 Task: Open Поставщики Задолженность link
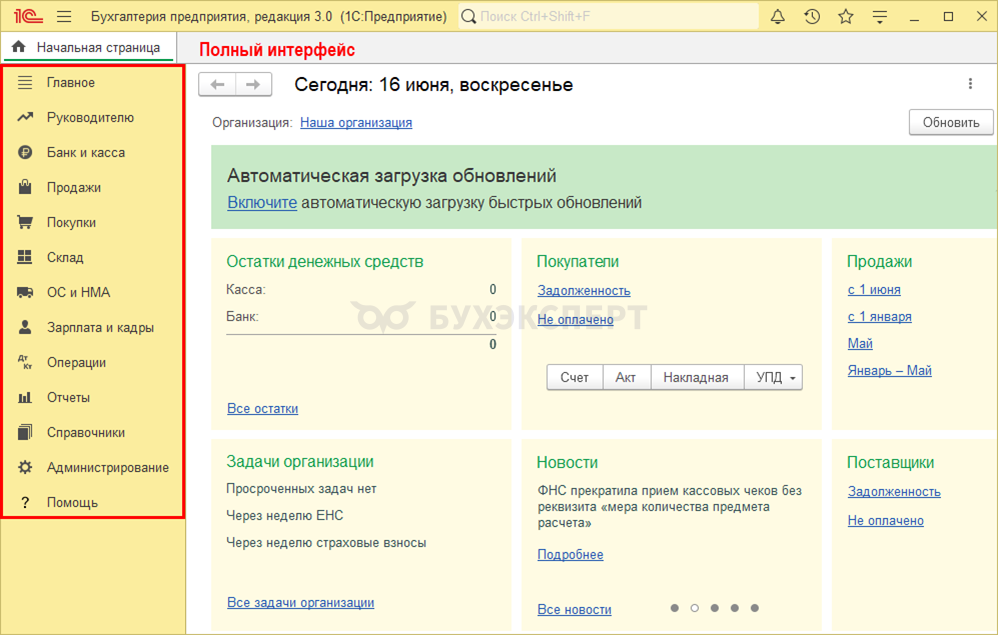(x=894, y=492)
